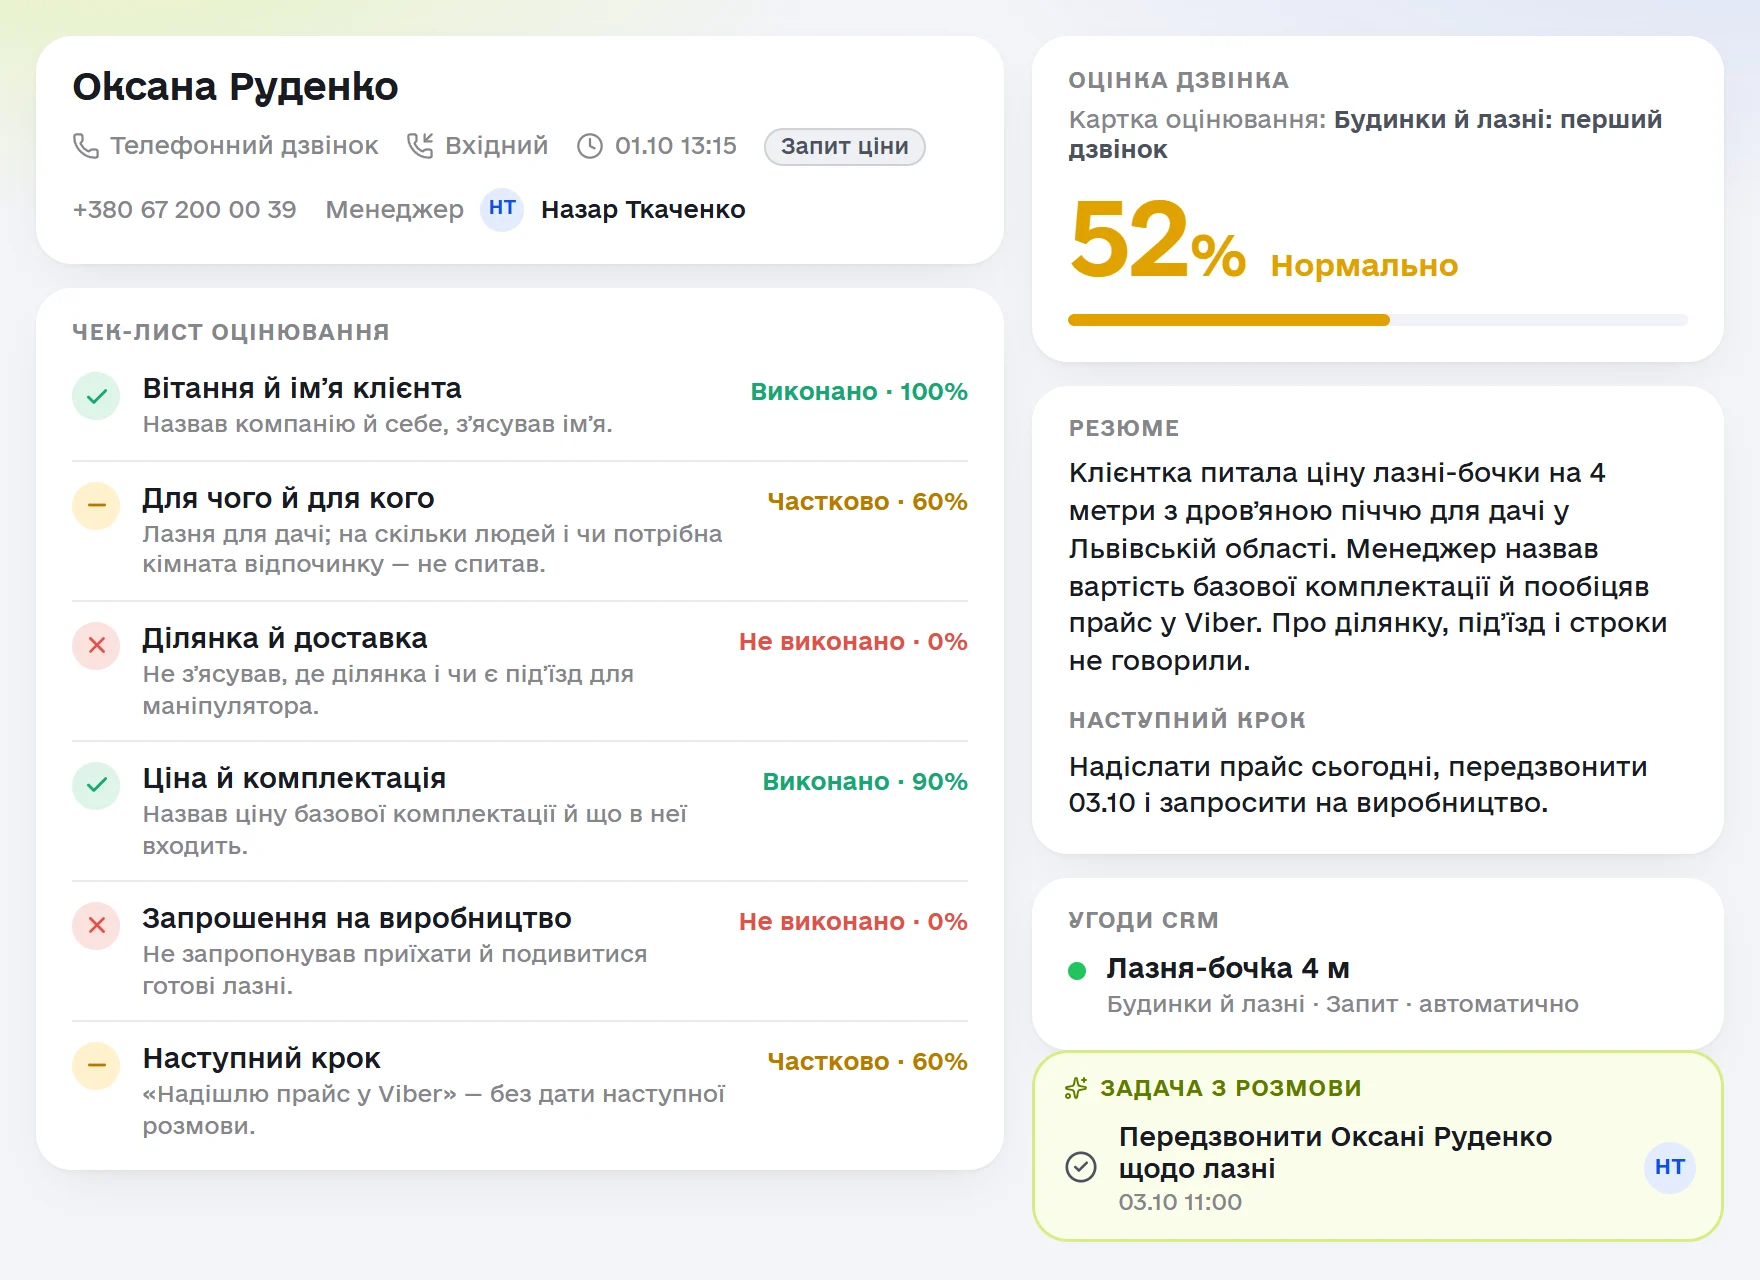Image resolution: width=1760 pixels, height=1280 pixels.
Task: Click the red cross icon for Ділянка й доставка
Action: click(x=96, y=646)
